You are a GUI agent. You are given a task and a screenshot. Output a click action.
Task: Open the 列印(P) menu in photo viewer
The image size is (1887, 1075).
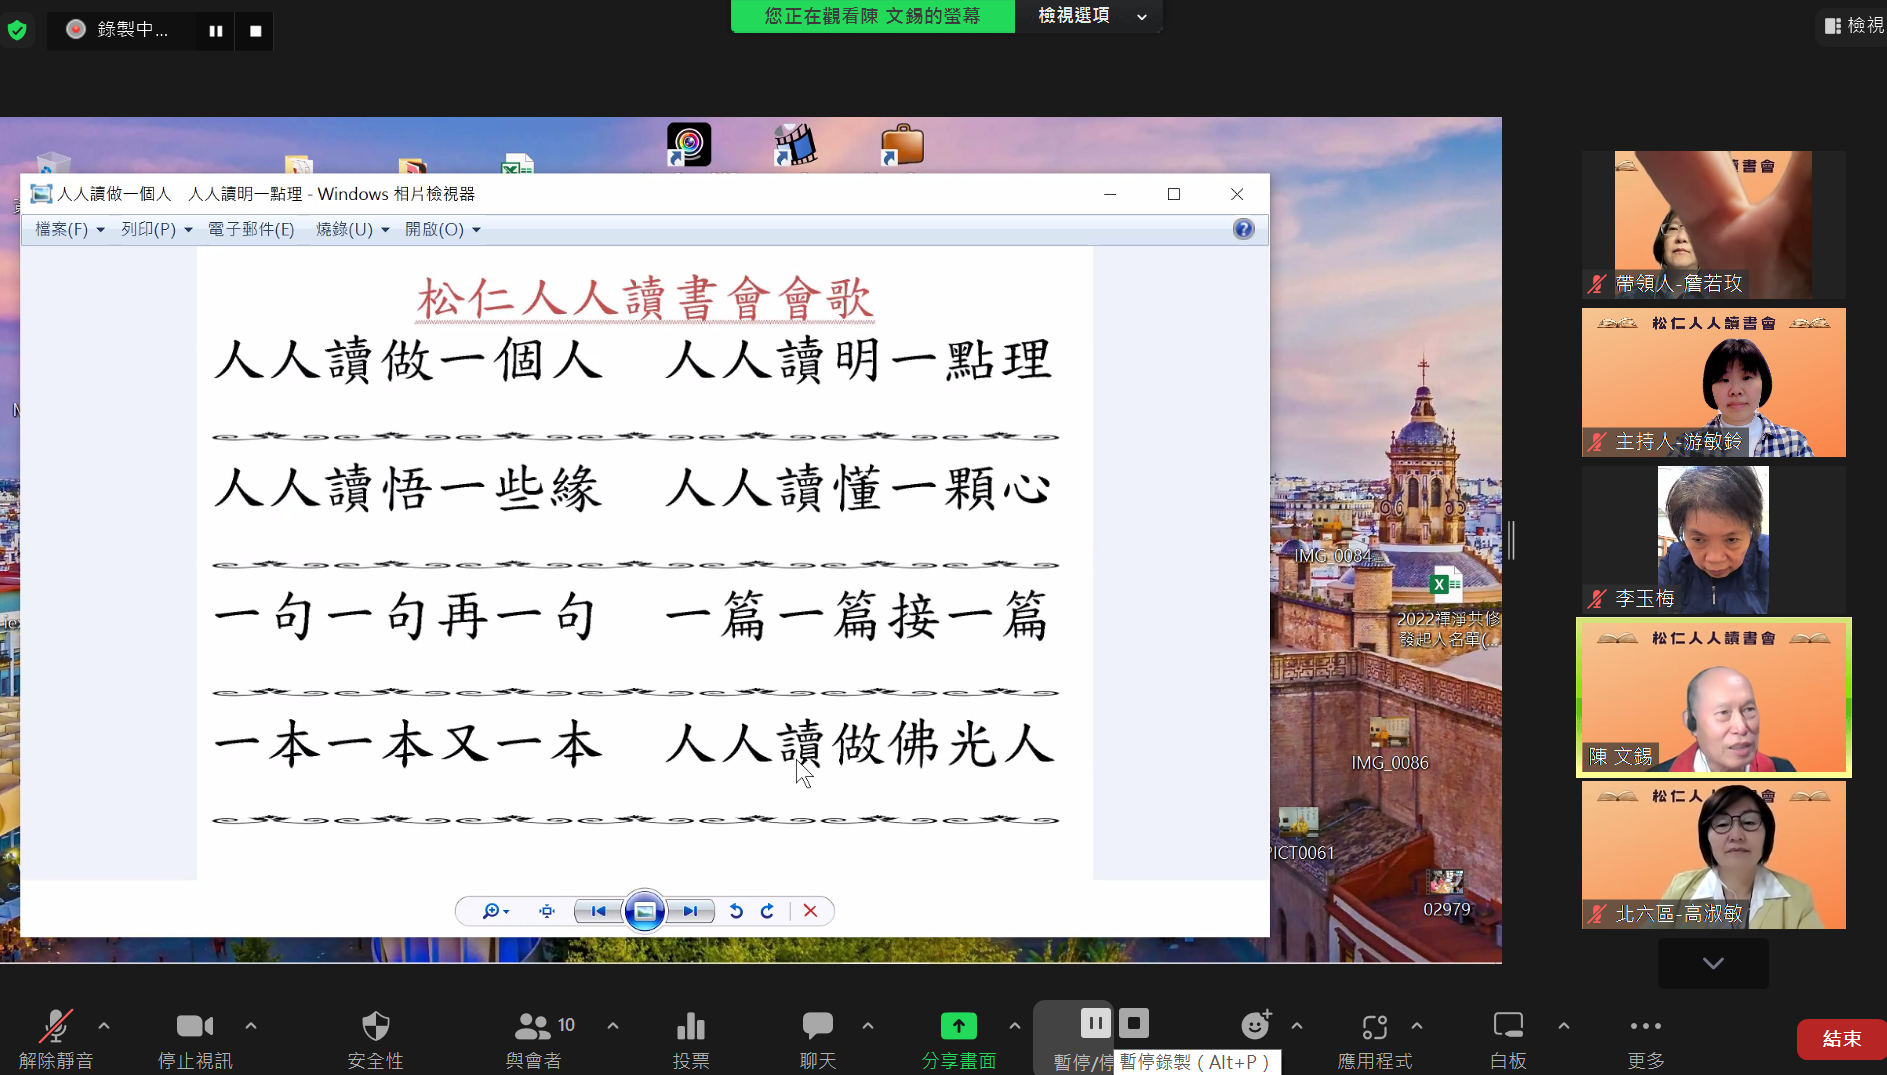click(x=156, y=230)
